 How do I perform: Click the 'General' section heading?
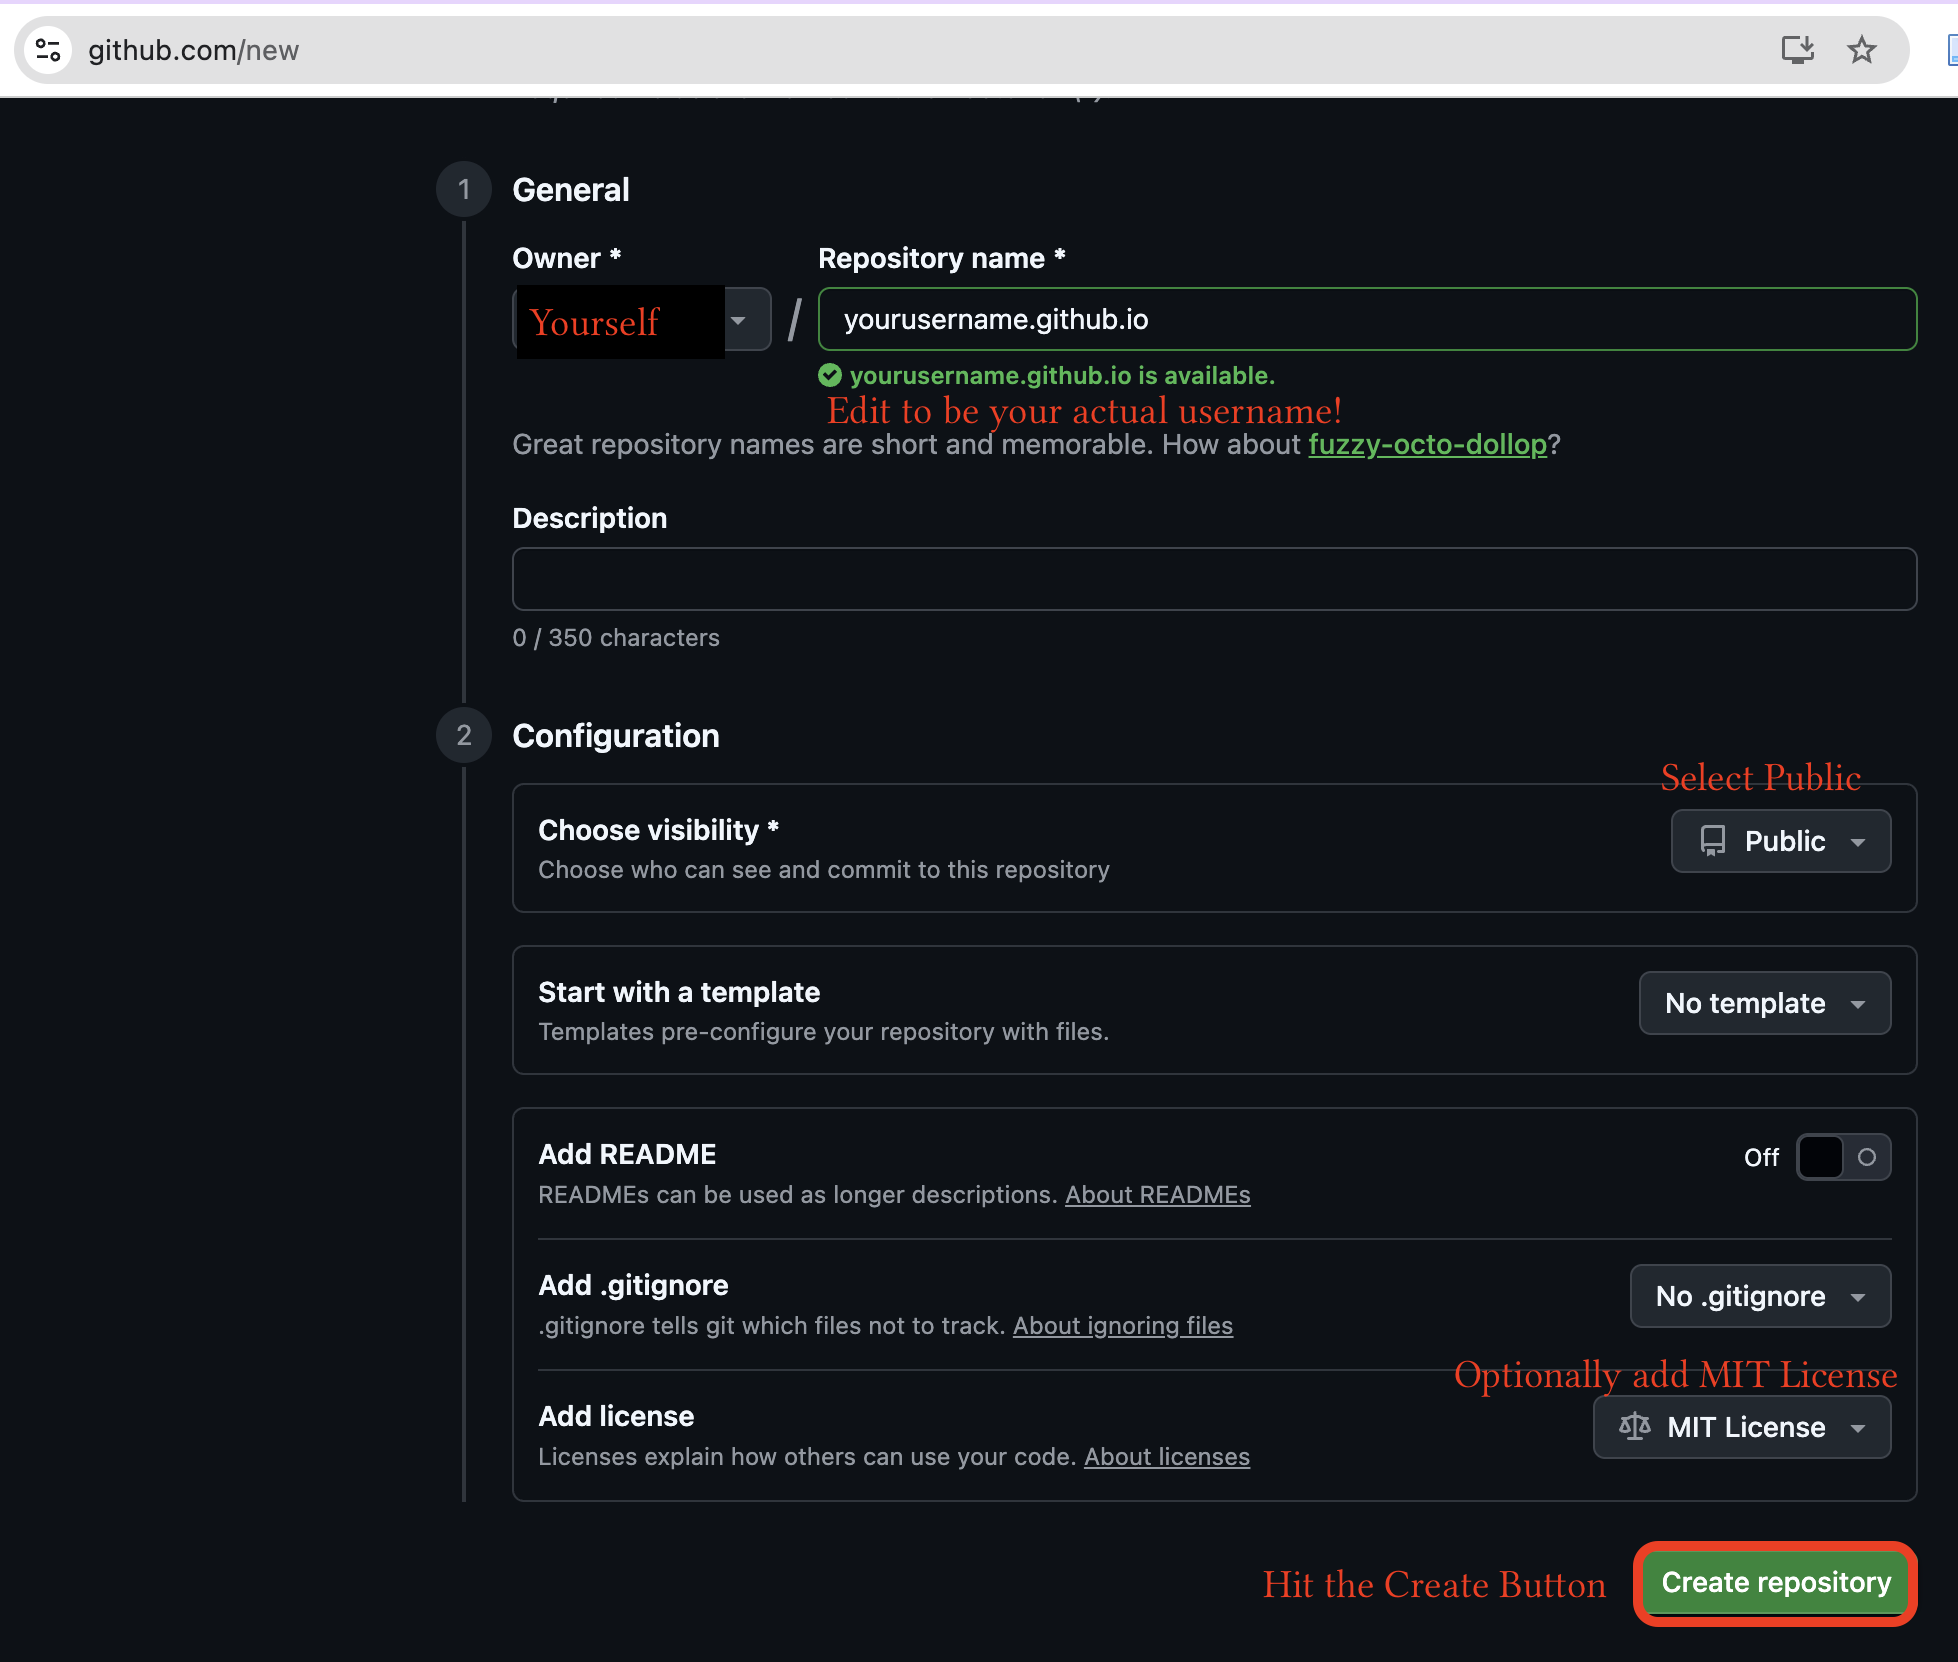click(x=570, y=190)
